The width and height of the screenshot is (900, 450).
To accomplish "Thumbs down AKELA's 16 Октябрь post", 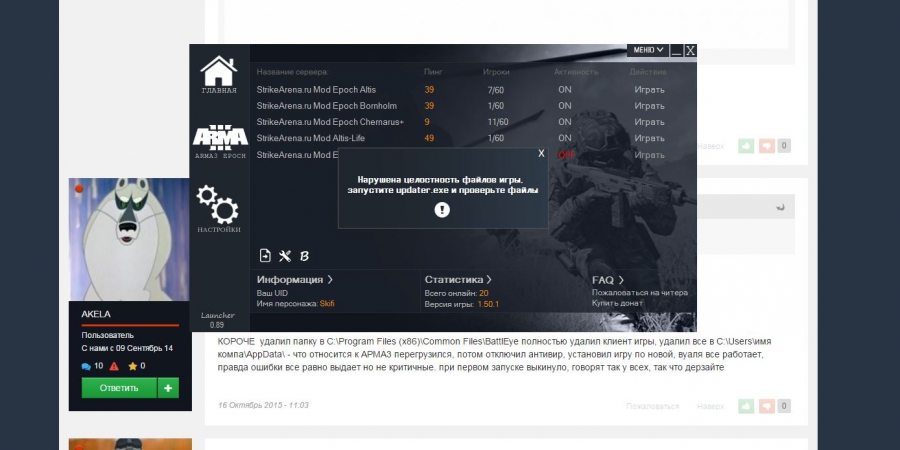I will click(767, 406).
